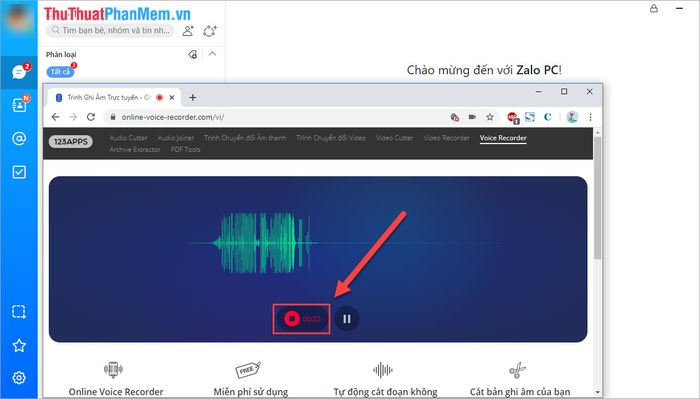The height and width of the screenshot is (399, 700).
Task: Open PDF Tools menu item
Action: (x=185, y=150)
